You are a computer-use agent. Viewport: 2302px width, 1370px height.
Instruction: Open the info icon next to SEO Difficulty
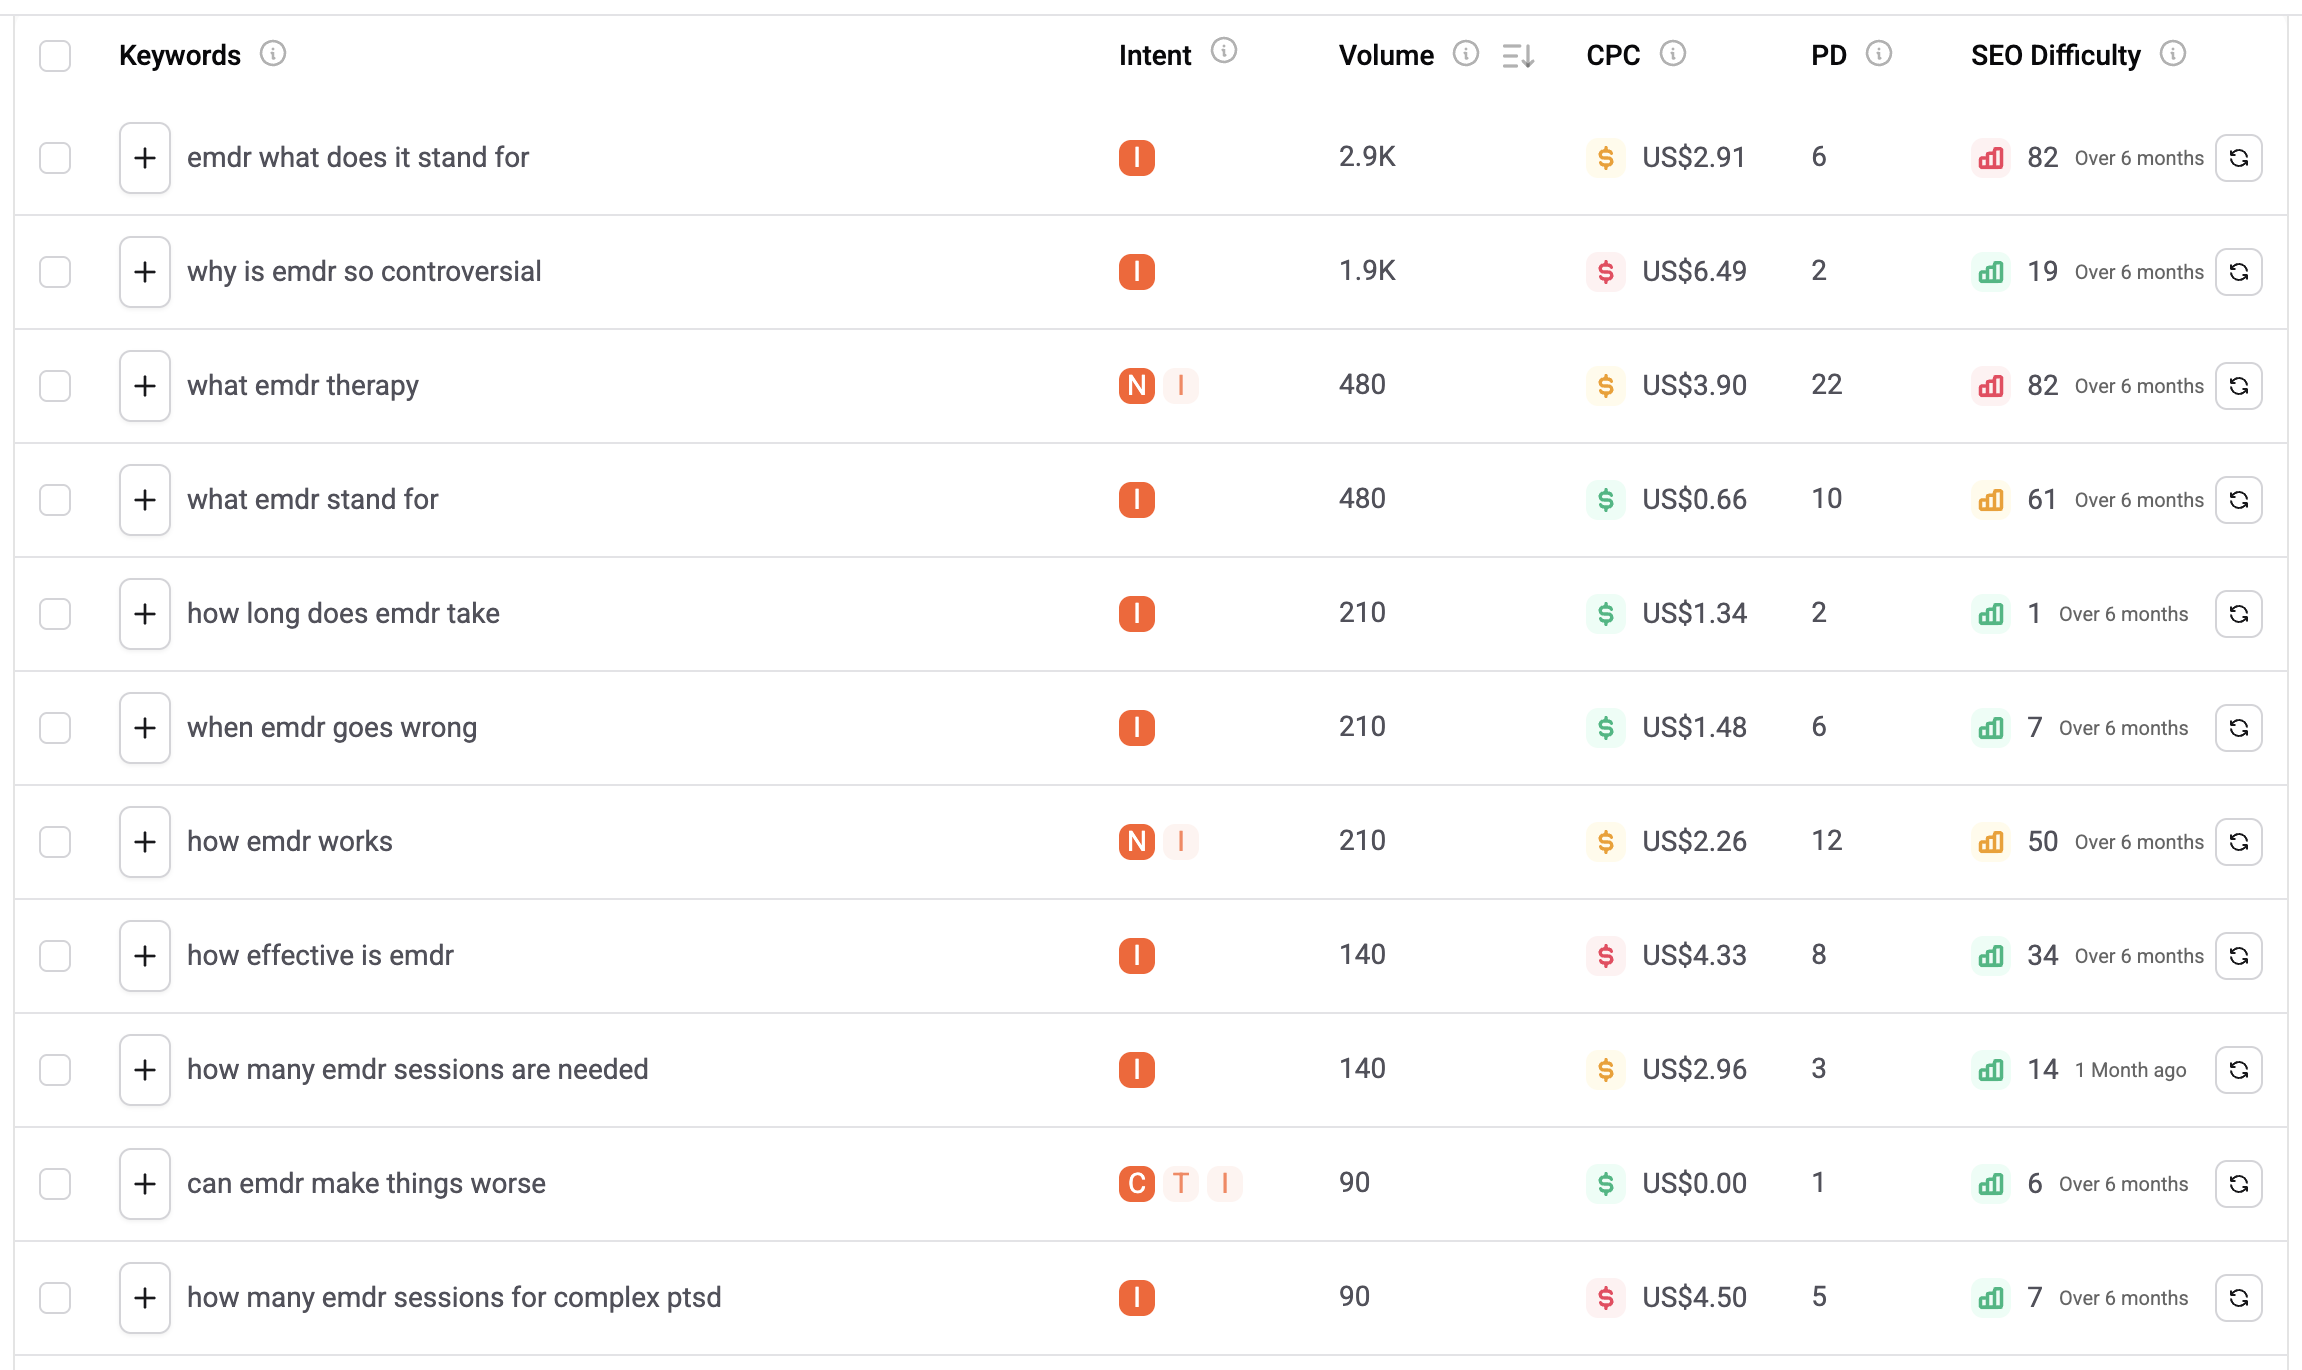pyautogui.click(x=2172, y=54)
